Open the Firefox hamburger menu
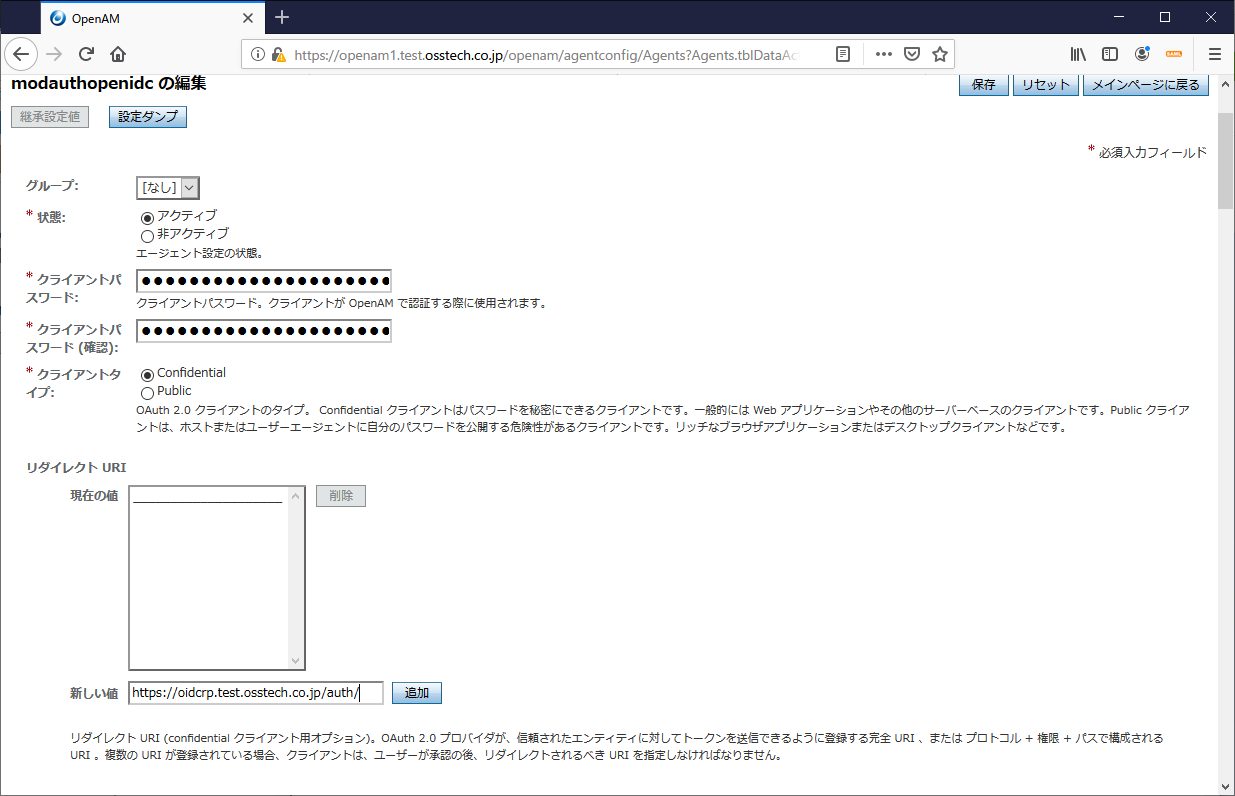Image resolution: width=1235 pixels, height=796 pixels. click(1213, 54)
